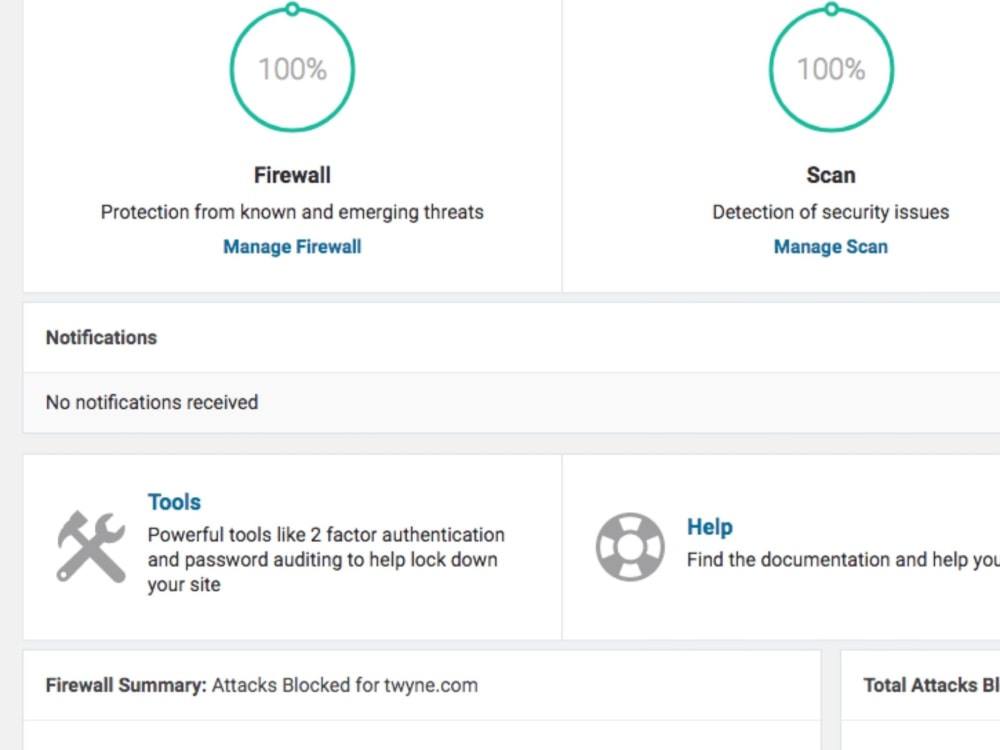Open the Tools section via its heading
1000x750 pixels.
click(x=174, y=502)
